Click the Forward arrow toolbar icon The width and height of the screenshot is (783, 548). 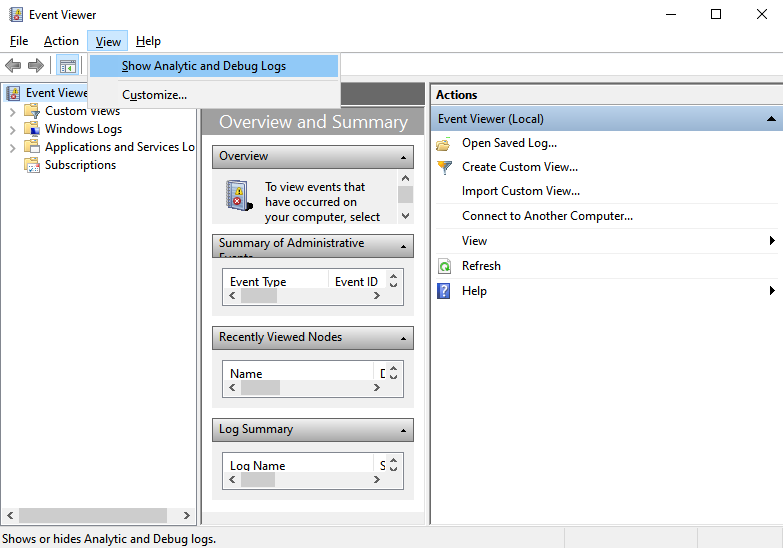pos(35,65)
